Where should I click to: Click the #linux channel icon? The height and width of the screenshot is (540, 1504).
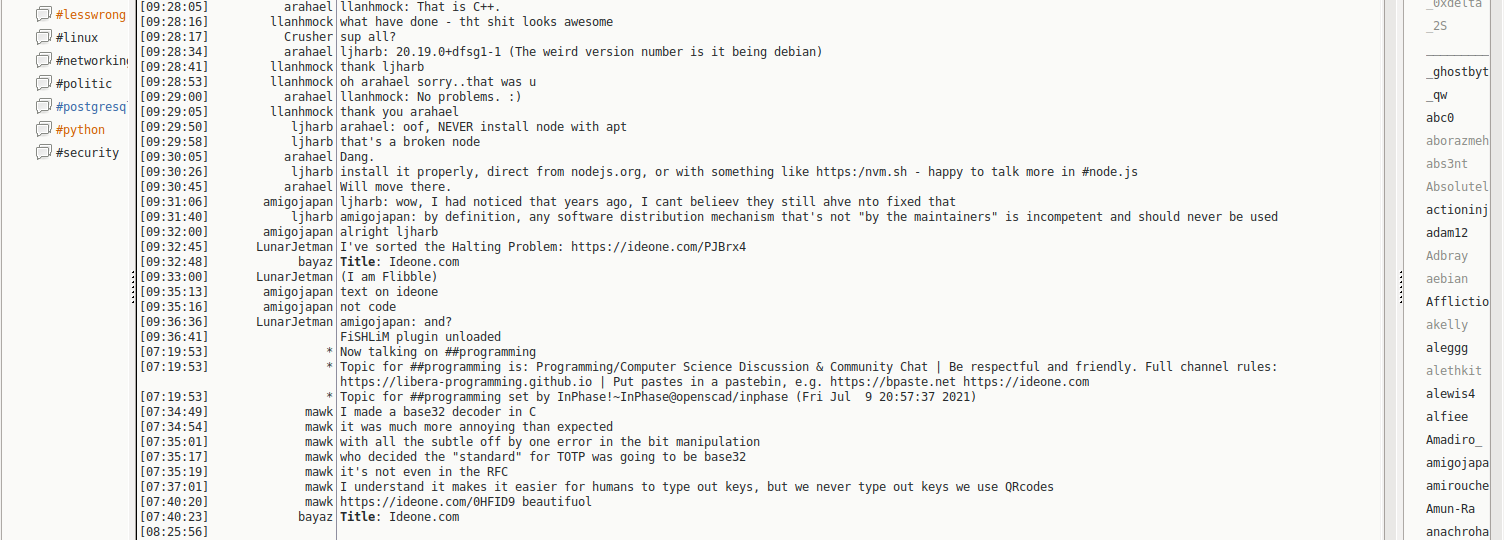tap(43, 38)
